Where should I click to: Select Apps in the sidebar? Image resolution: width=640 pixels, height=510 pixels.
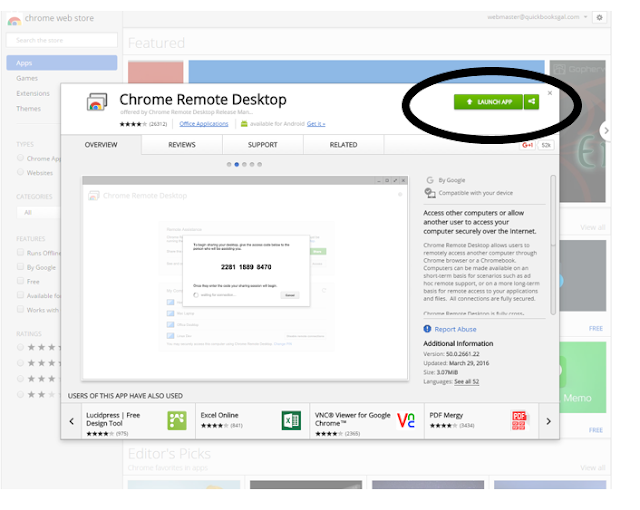click(x=62, y=63)
